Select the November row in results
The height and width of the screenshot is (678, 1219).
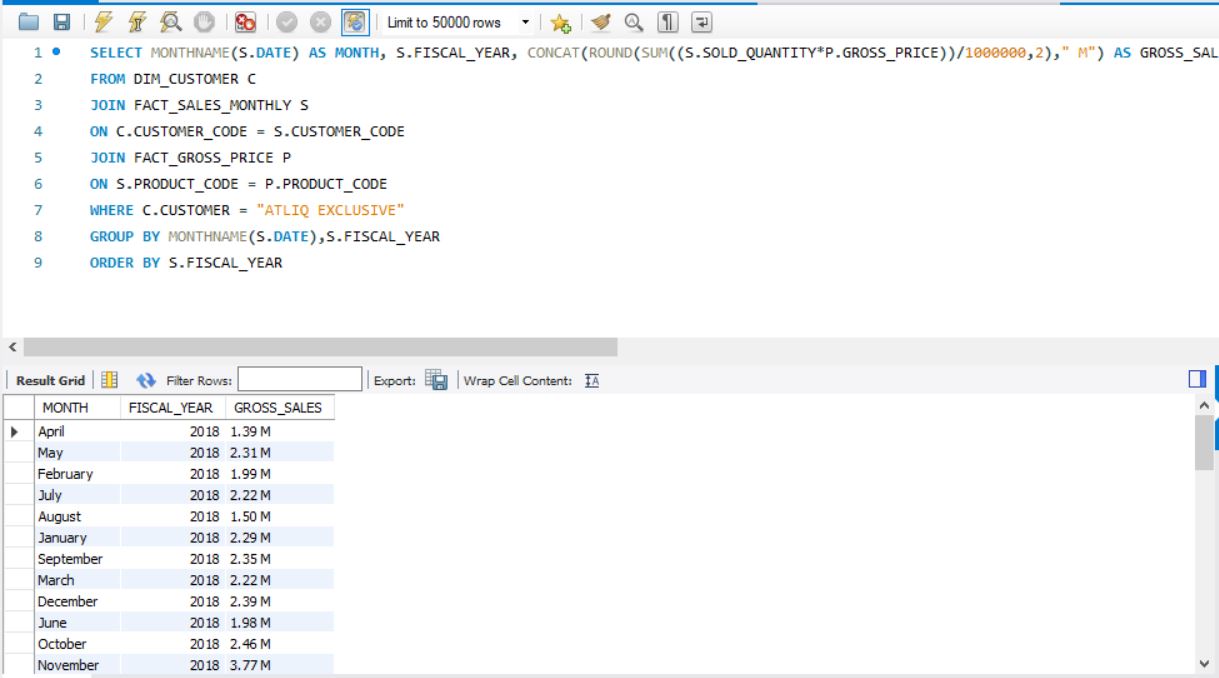[x=66, y=664]
